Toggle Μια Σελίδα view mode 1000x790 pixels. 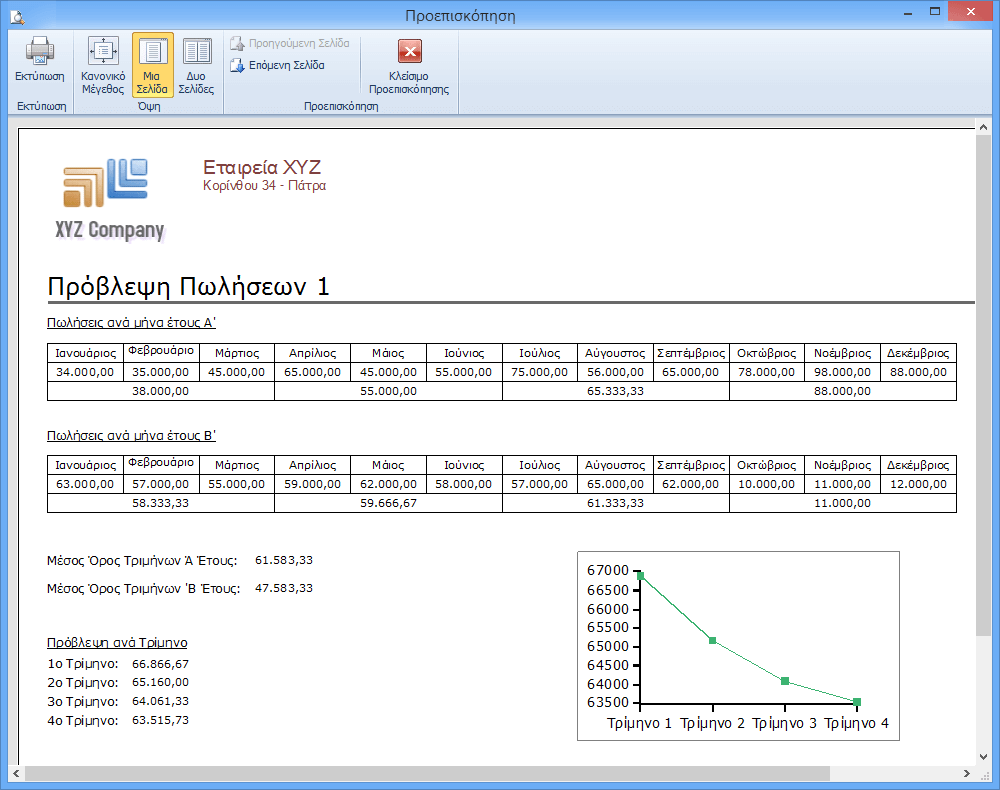point(153,53)
